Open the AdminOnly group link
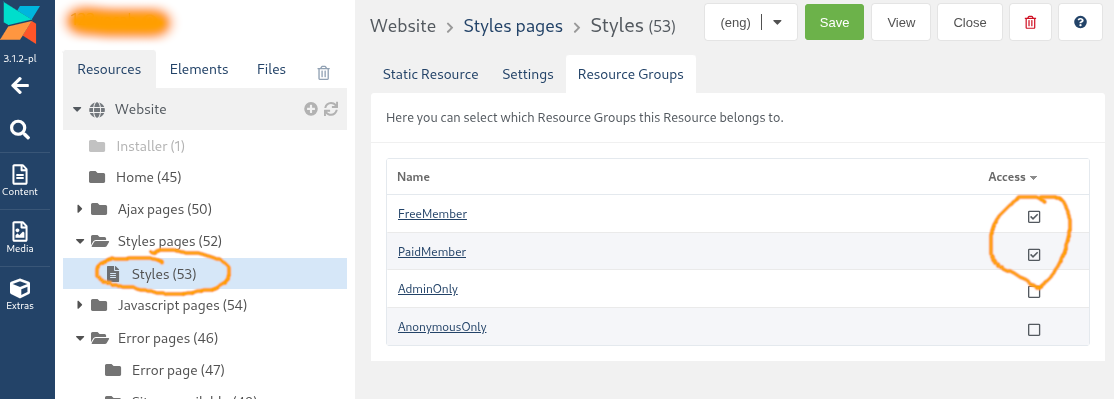Screen dimensions: 1114x399 tap(428, 289)
